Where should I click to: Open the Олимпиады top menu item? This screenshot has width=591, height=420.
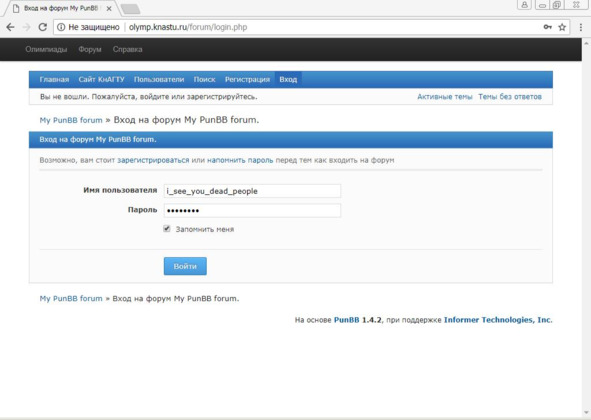[x=46, y=49]
